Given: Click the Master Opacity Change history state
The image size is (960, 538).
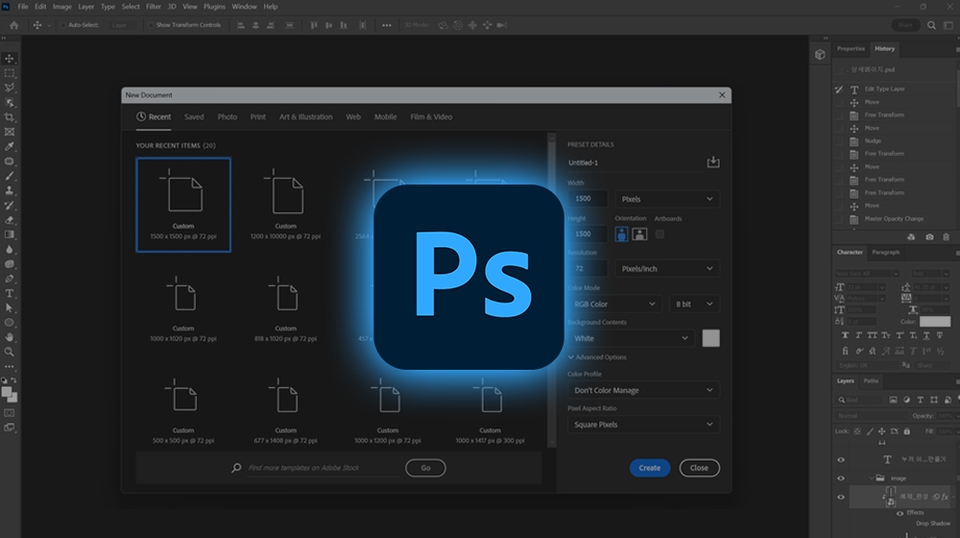Looking at the screenshot, I should 893,219.
